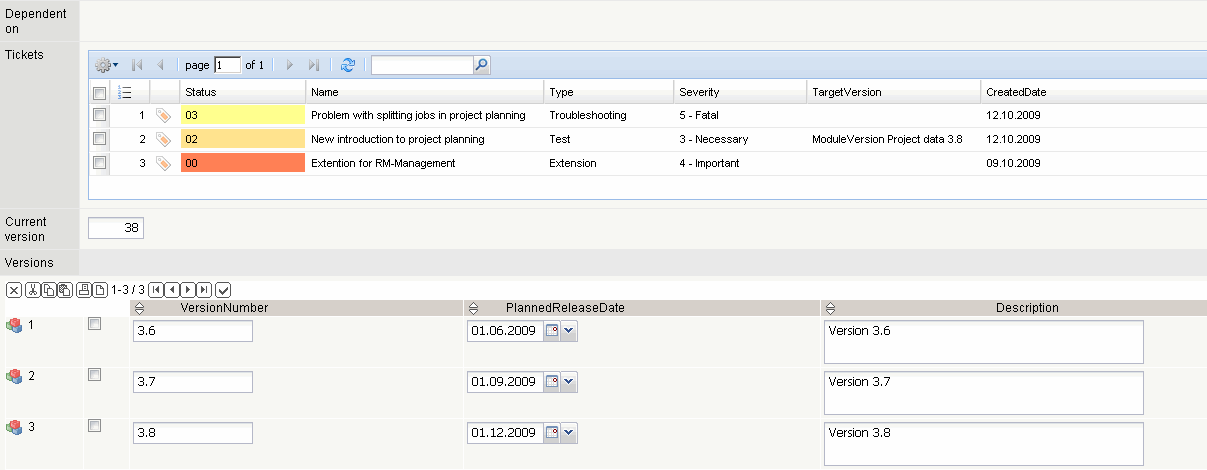Viewport: 1207px width, 470px height.
Task: Click the new blank page icon in Versions toolbar
Action: coord(100,290)
